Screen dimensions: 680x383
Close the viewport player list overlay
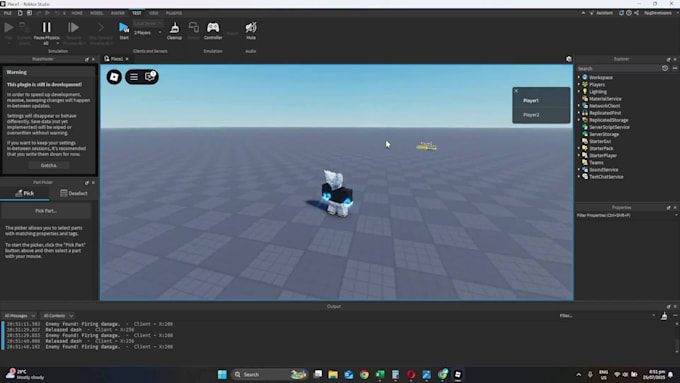[516, 91]
